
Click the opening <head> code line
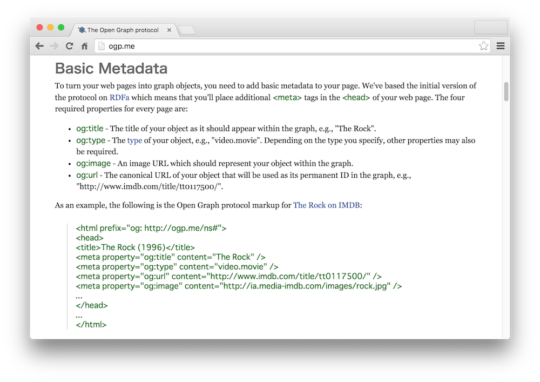pos(90,238)
